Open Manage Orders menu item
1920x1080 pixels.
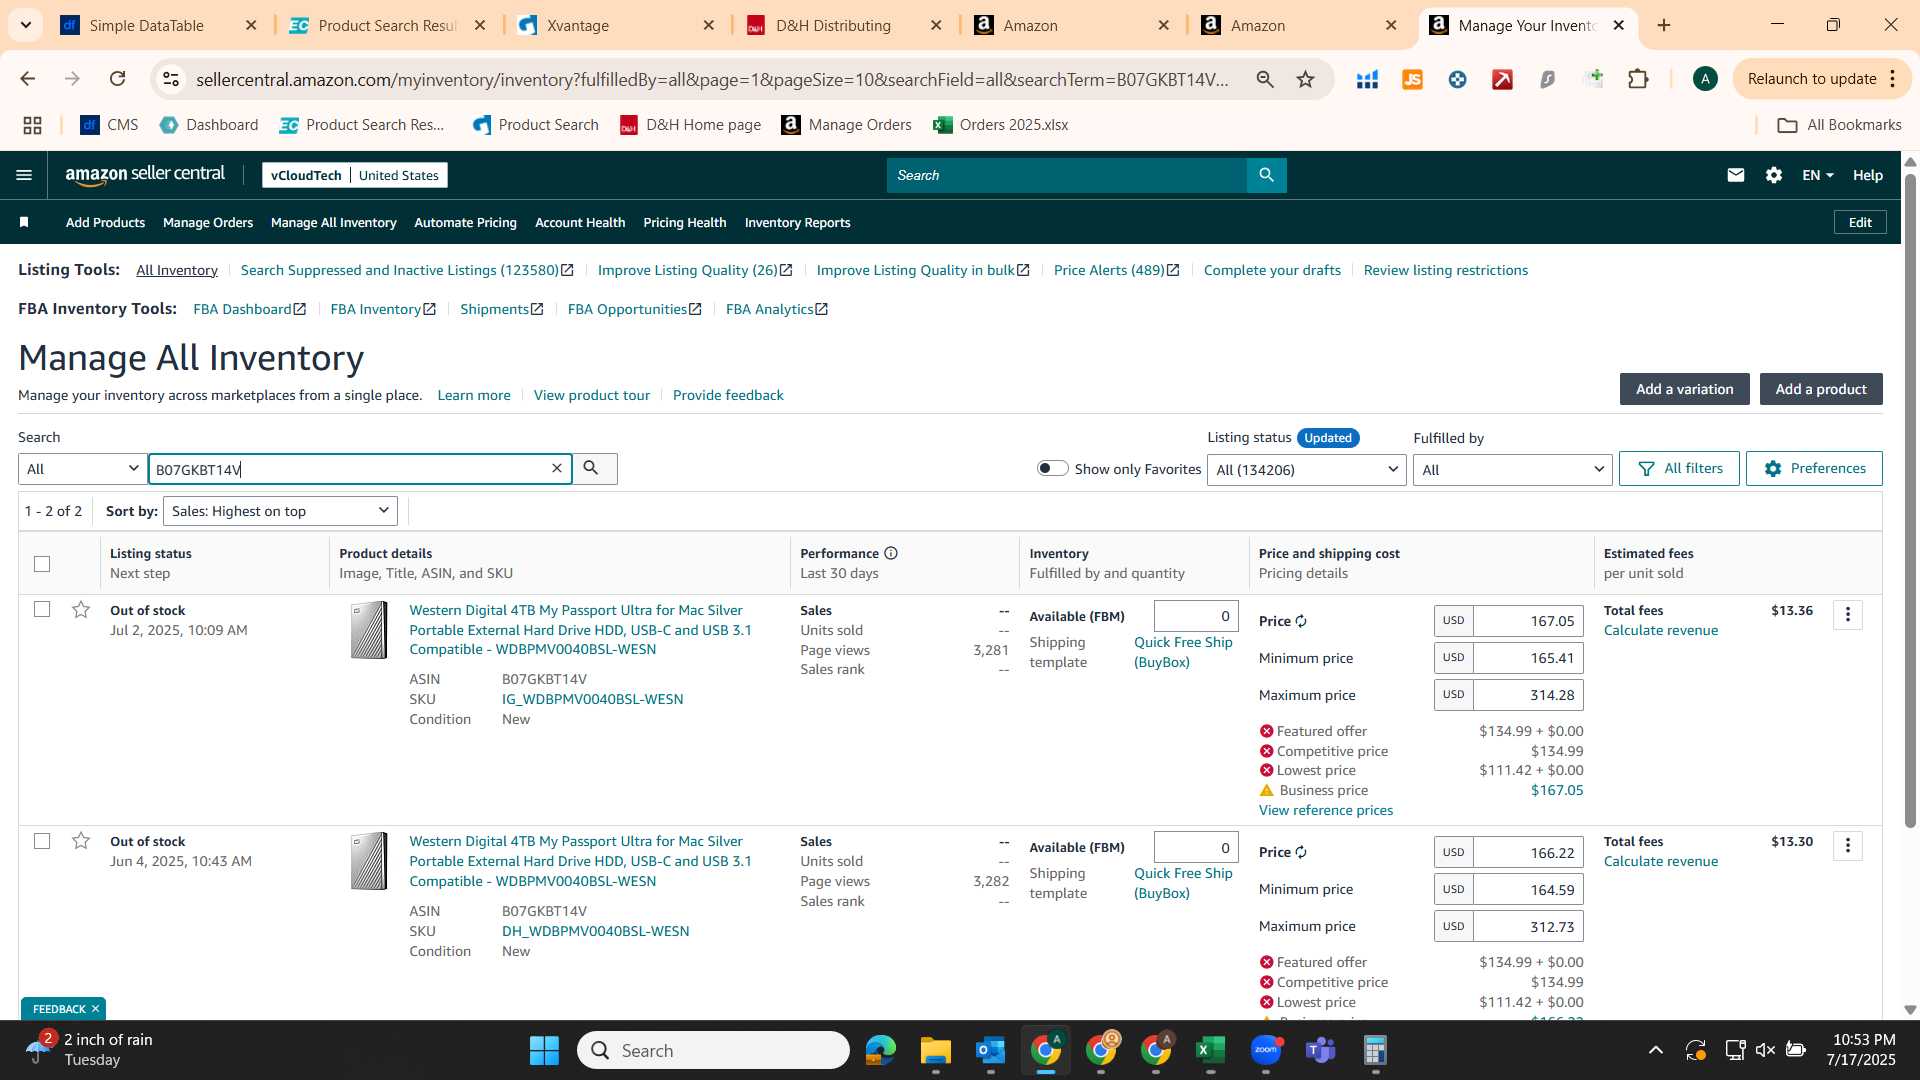208,222
